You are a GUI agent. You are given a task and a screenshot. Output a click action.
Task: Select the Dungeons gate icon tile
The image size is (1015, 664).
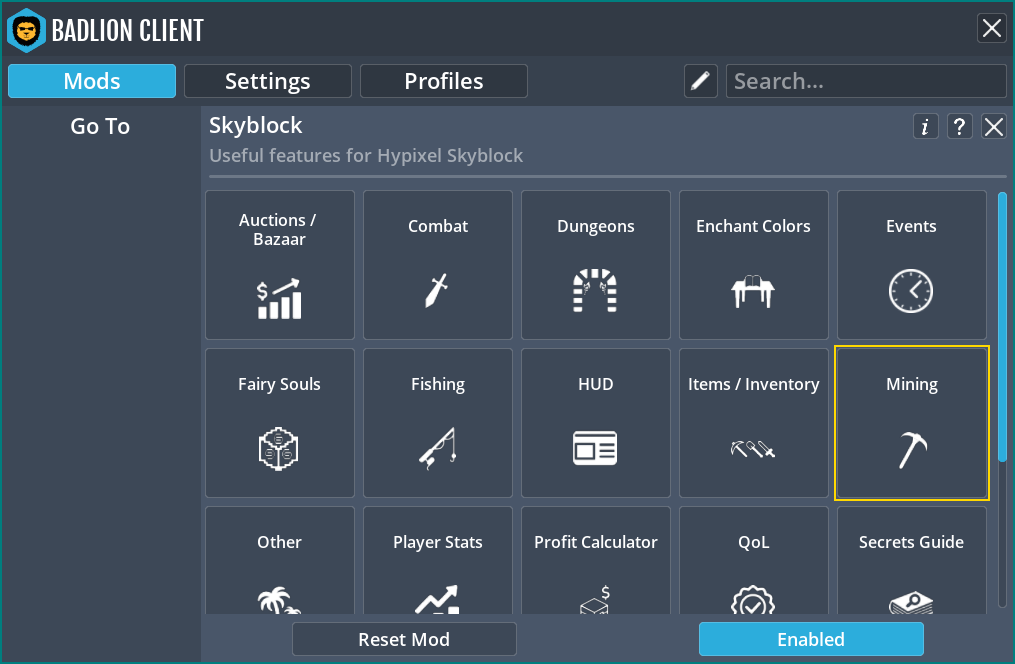coord(596,265)
